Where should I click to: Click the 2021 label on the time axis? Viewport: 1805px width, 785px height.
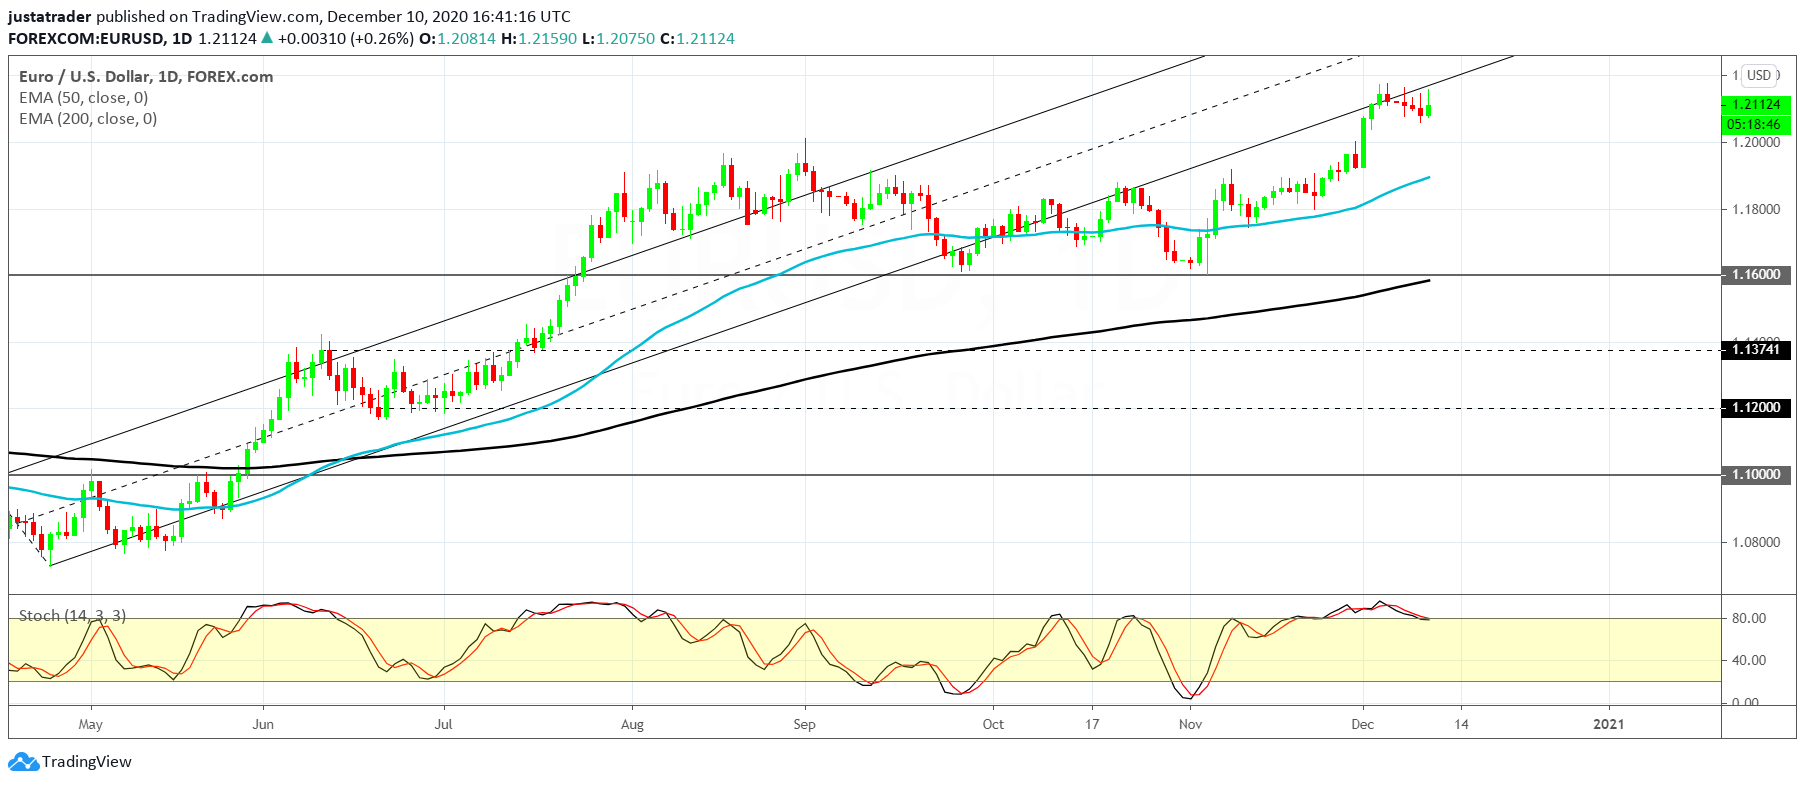tap(1609, 724)
